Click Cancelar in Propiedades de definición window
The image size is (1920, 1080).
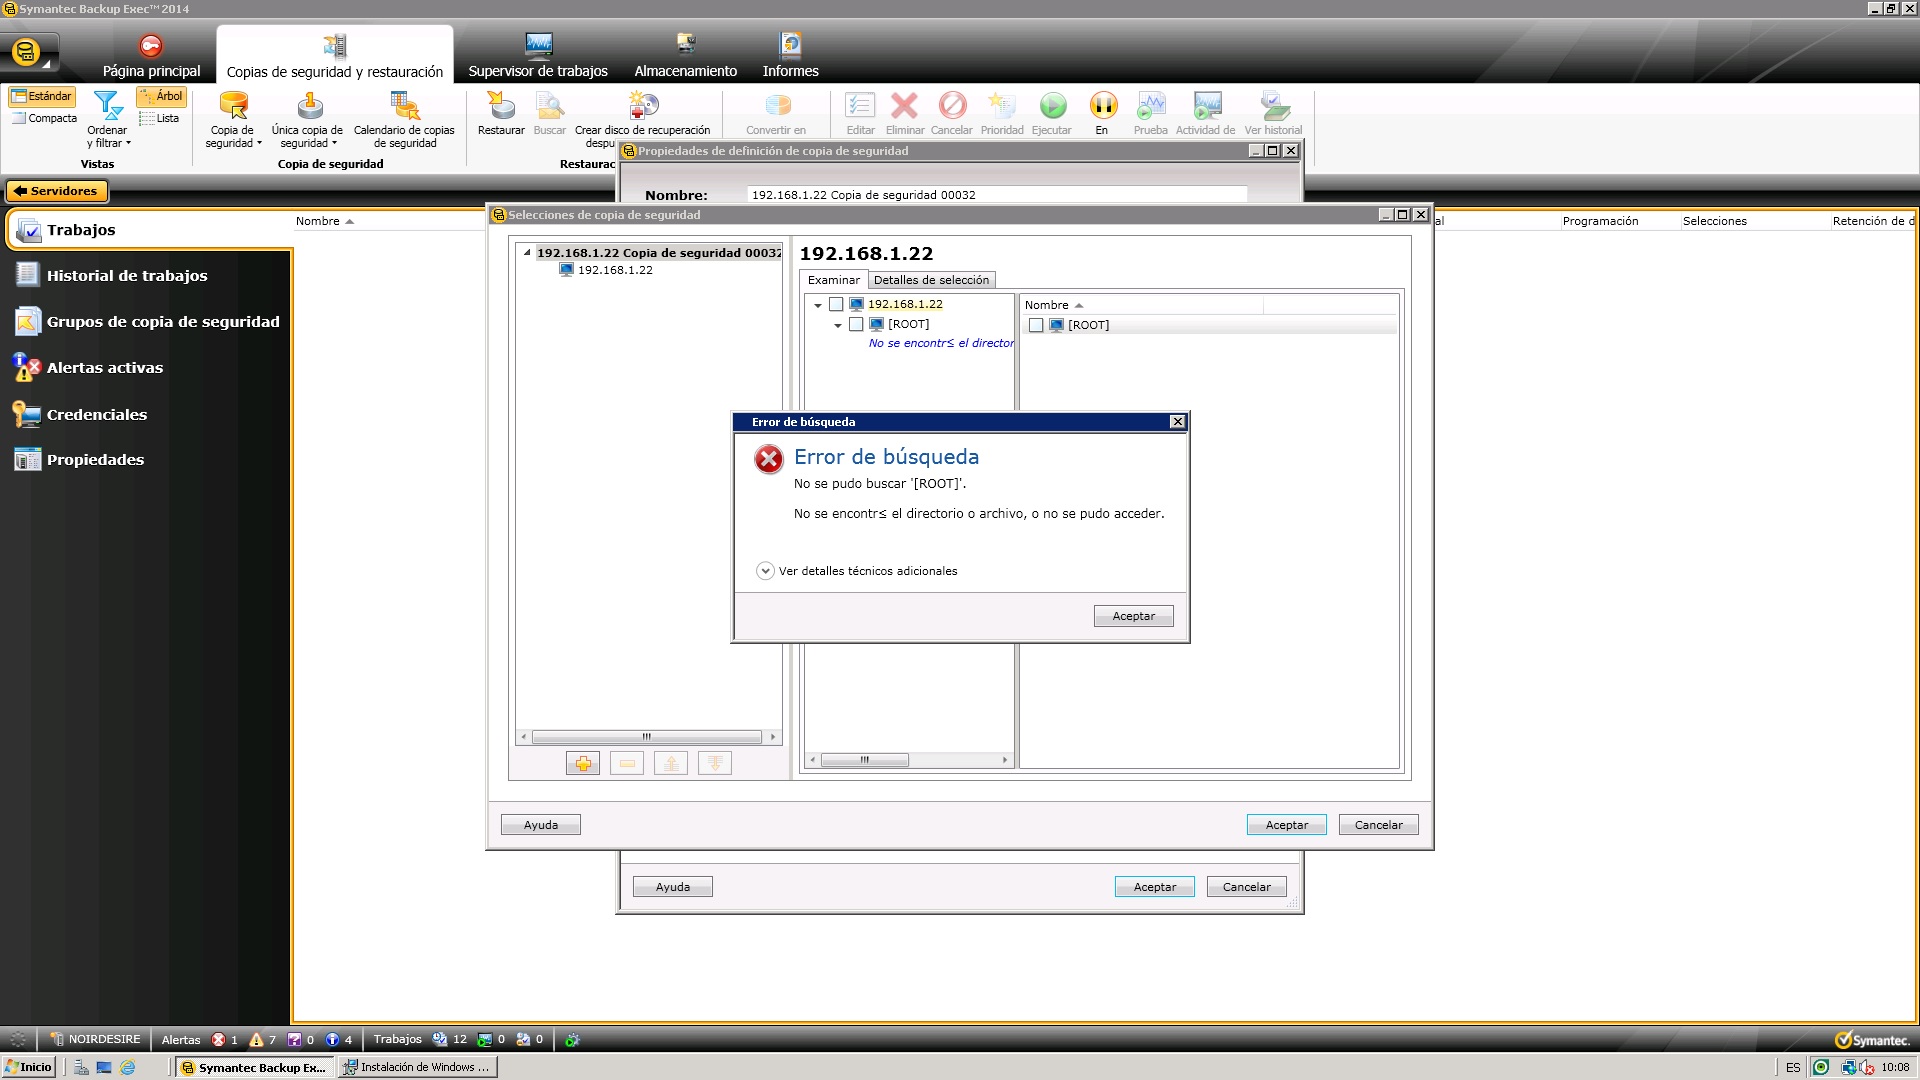(1246, 887)
